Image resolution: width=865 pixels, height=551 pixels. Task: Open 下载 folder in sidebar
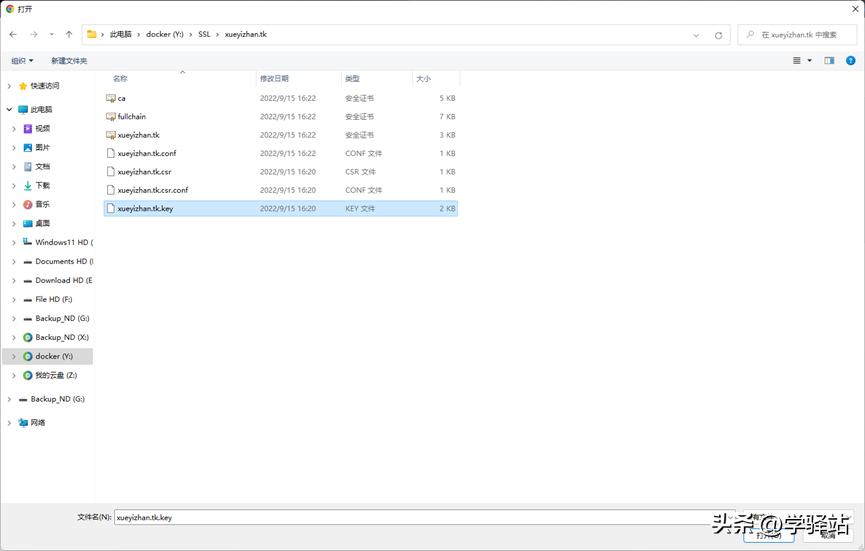coord(42,185)
